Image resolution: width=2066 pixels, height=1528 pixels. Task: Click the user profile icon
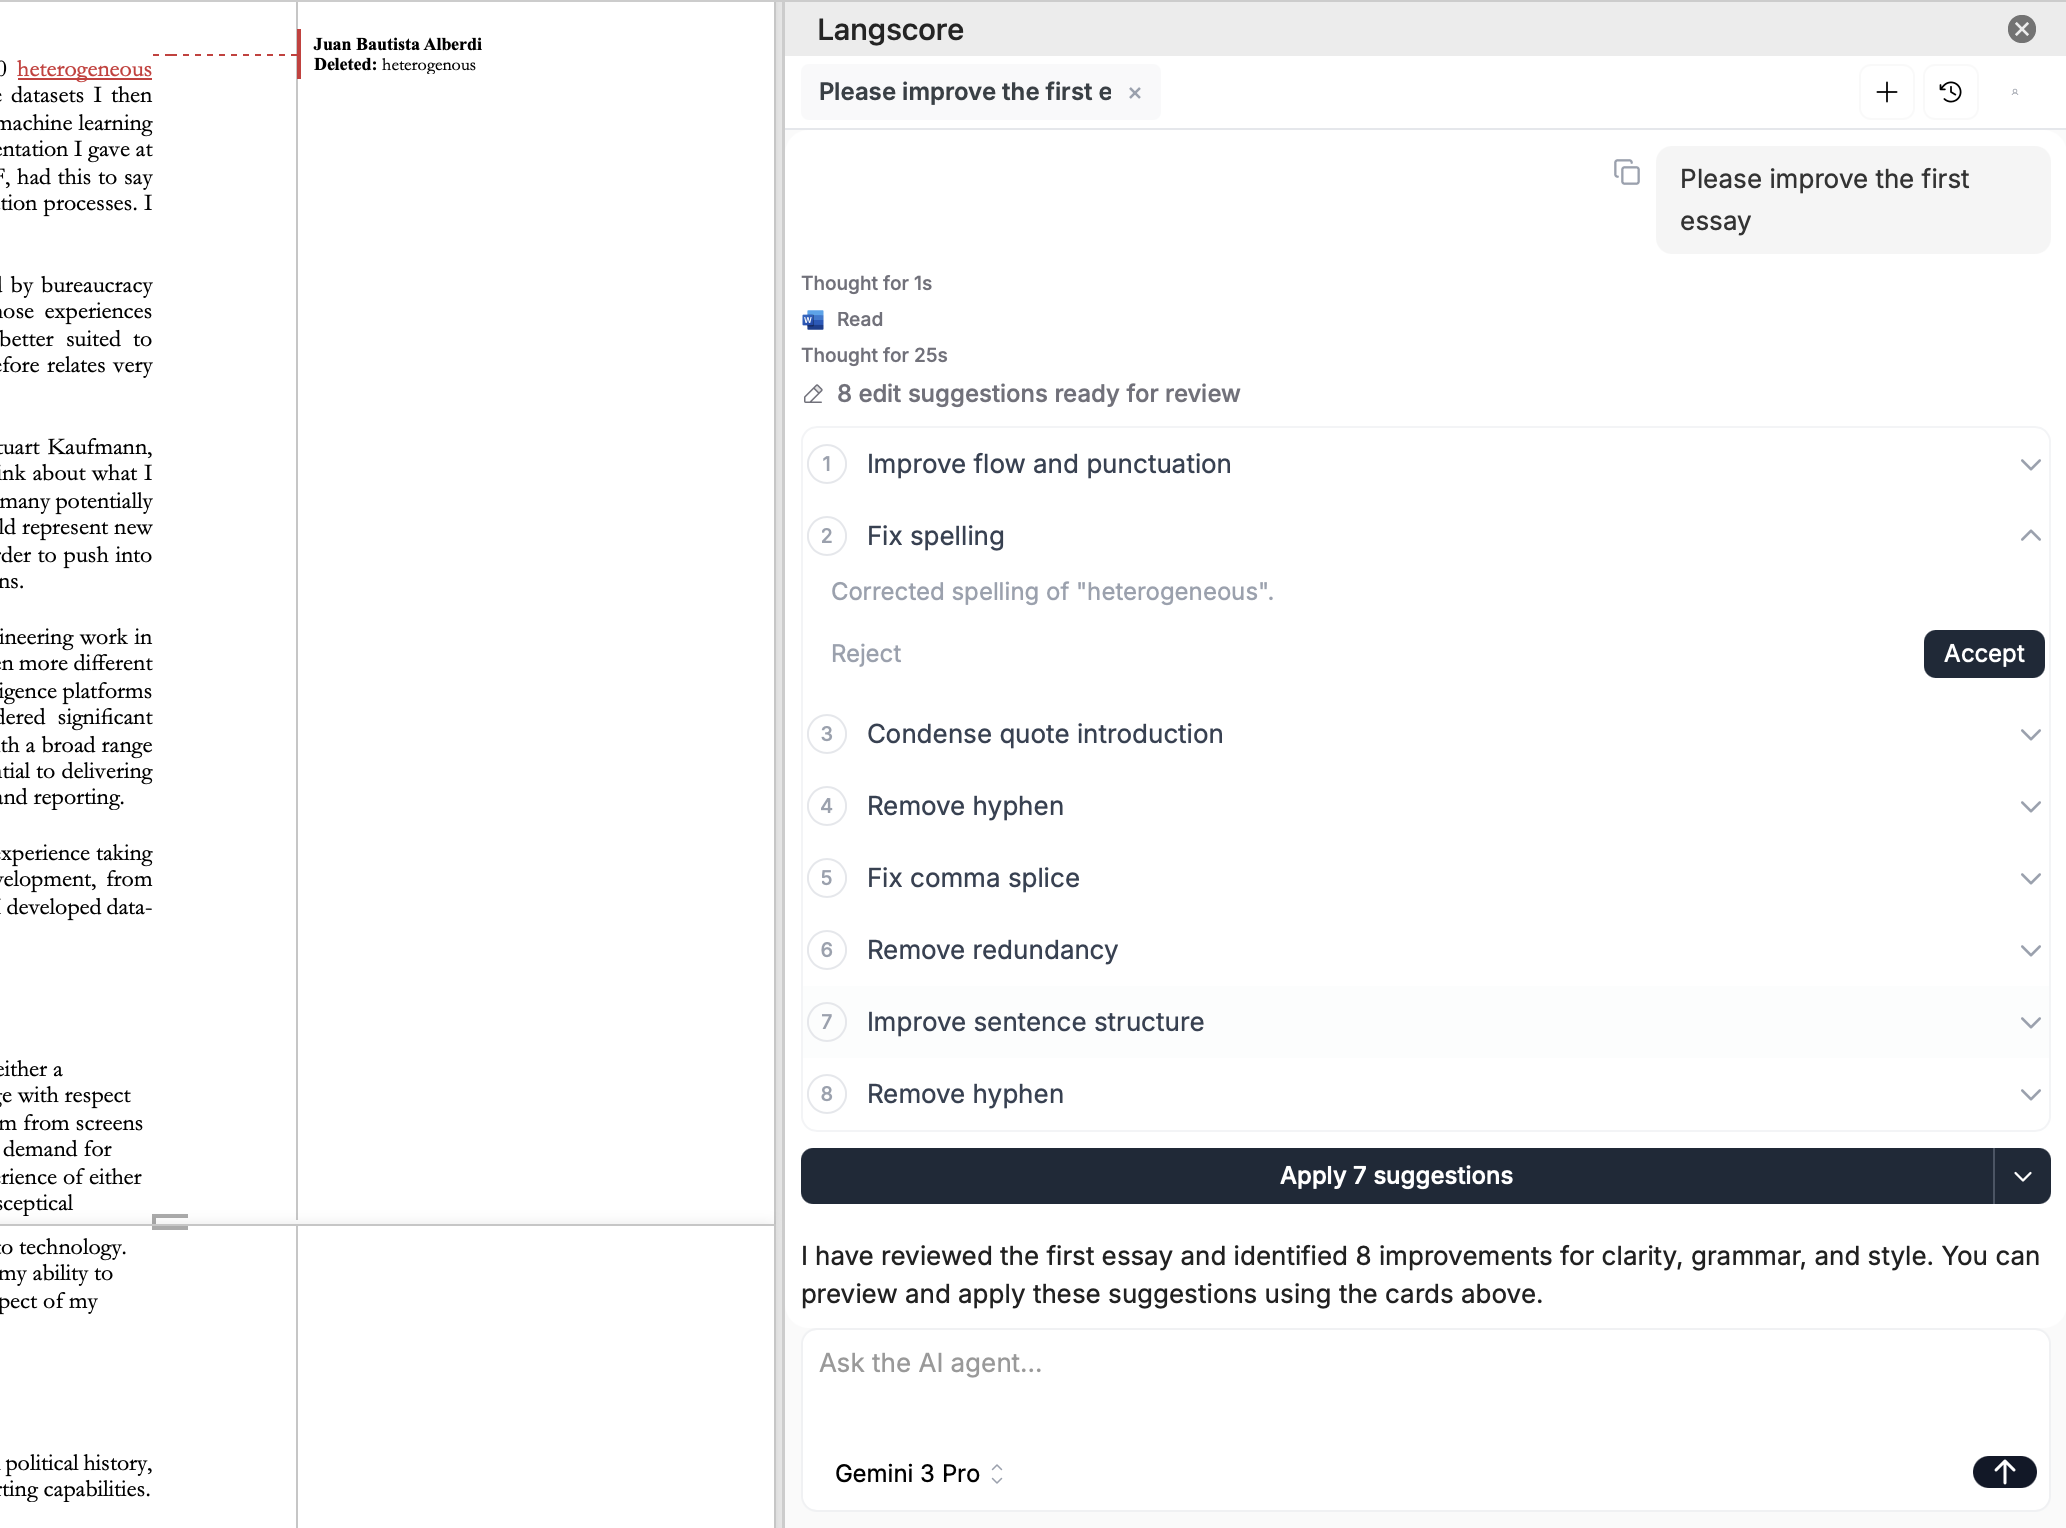click(2014, 91)
